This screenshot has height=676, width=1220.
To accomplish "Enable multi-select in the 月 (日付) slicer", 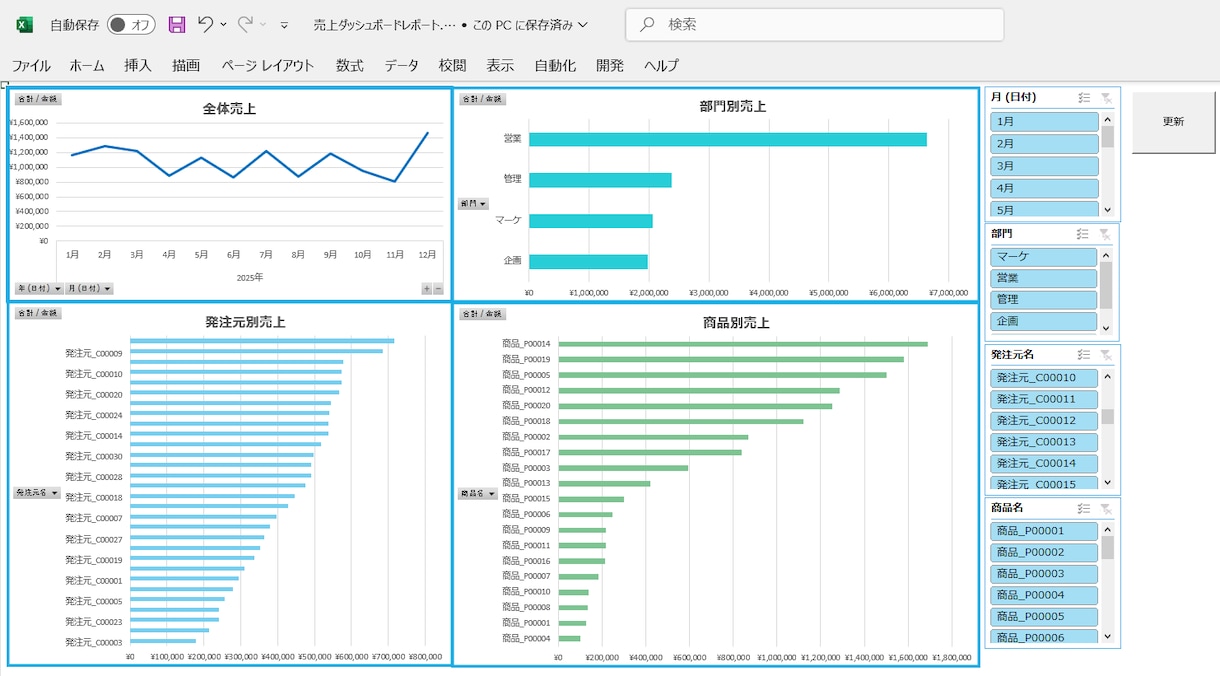I will pos(1084,98).
